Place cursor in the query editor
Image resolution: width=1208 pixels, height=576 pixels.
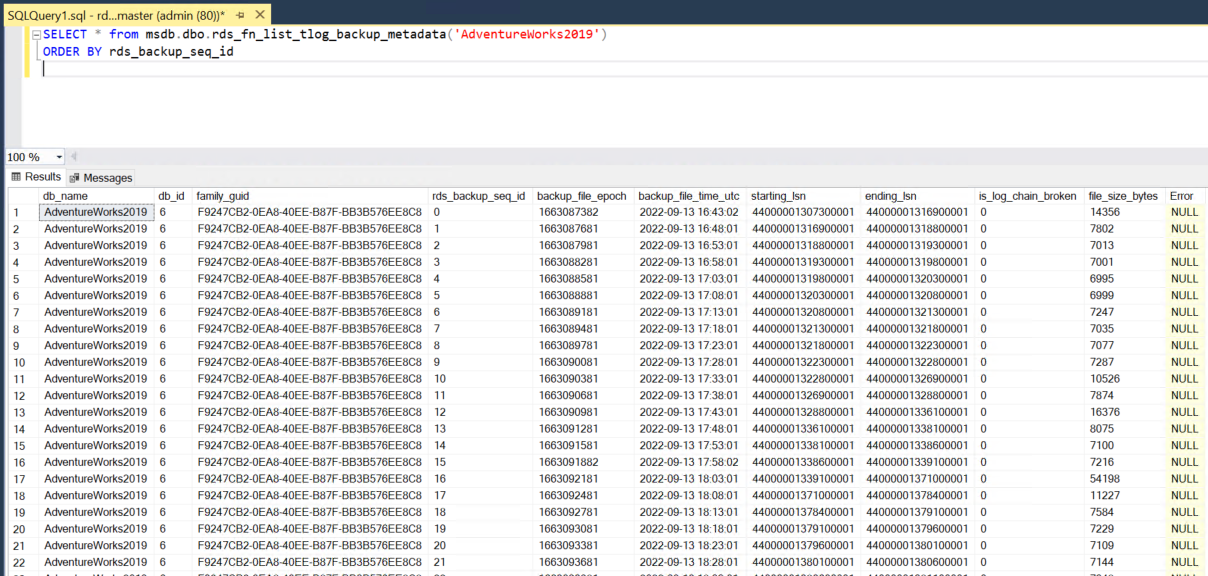click(300, 70)
